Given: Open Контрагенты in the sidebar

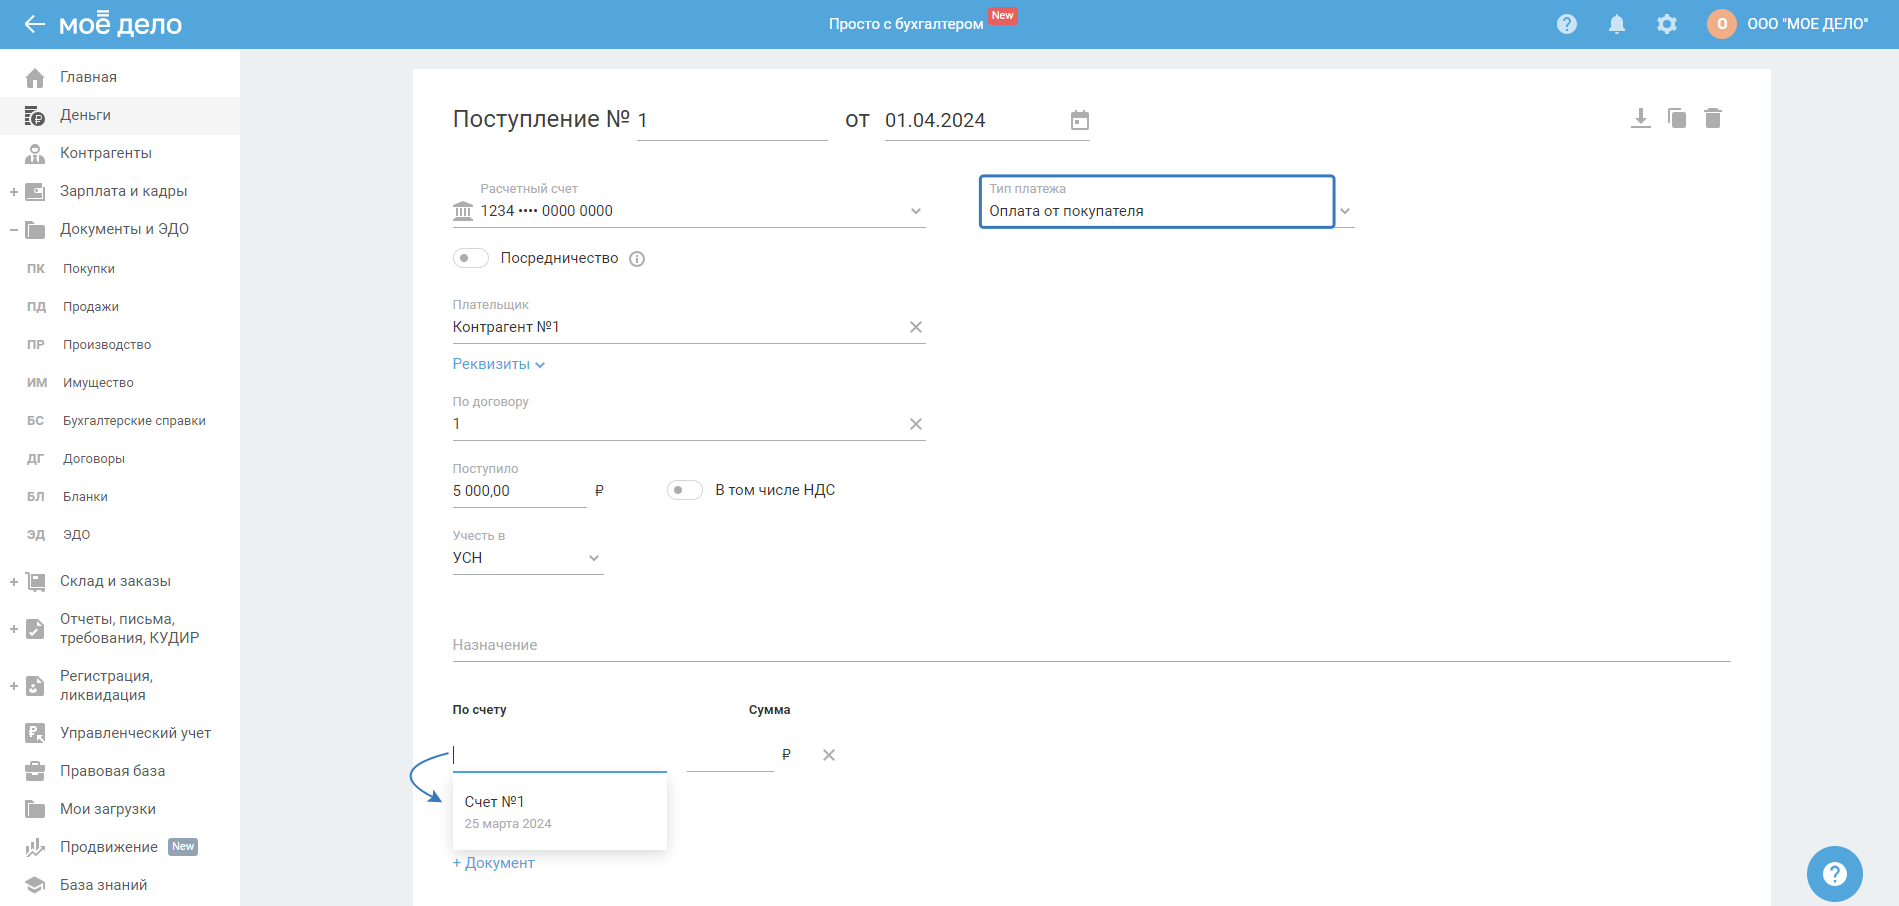Looking at the screenshot, I should 105,153.
